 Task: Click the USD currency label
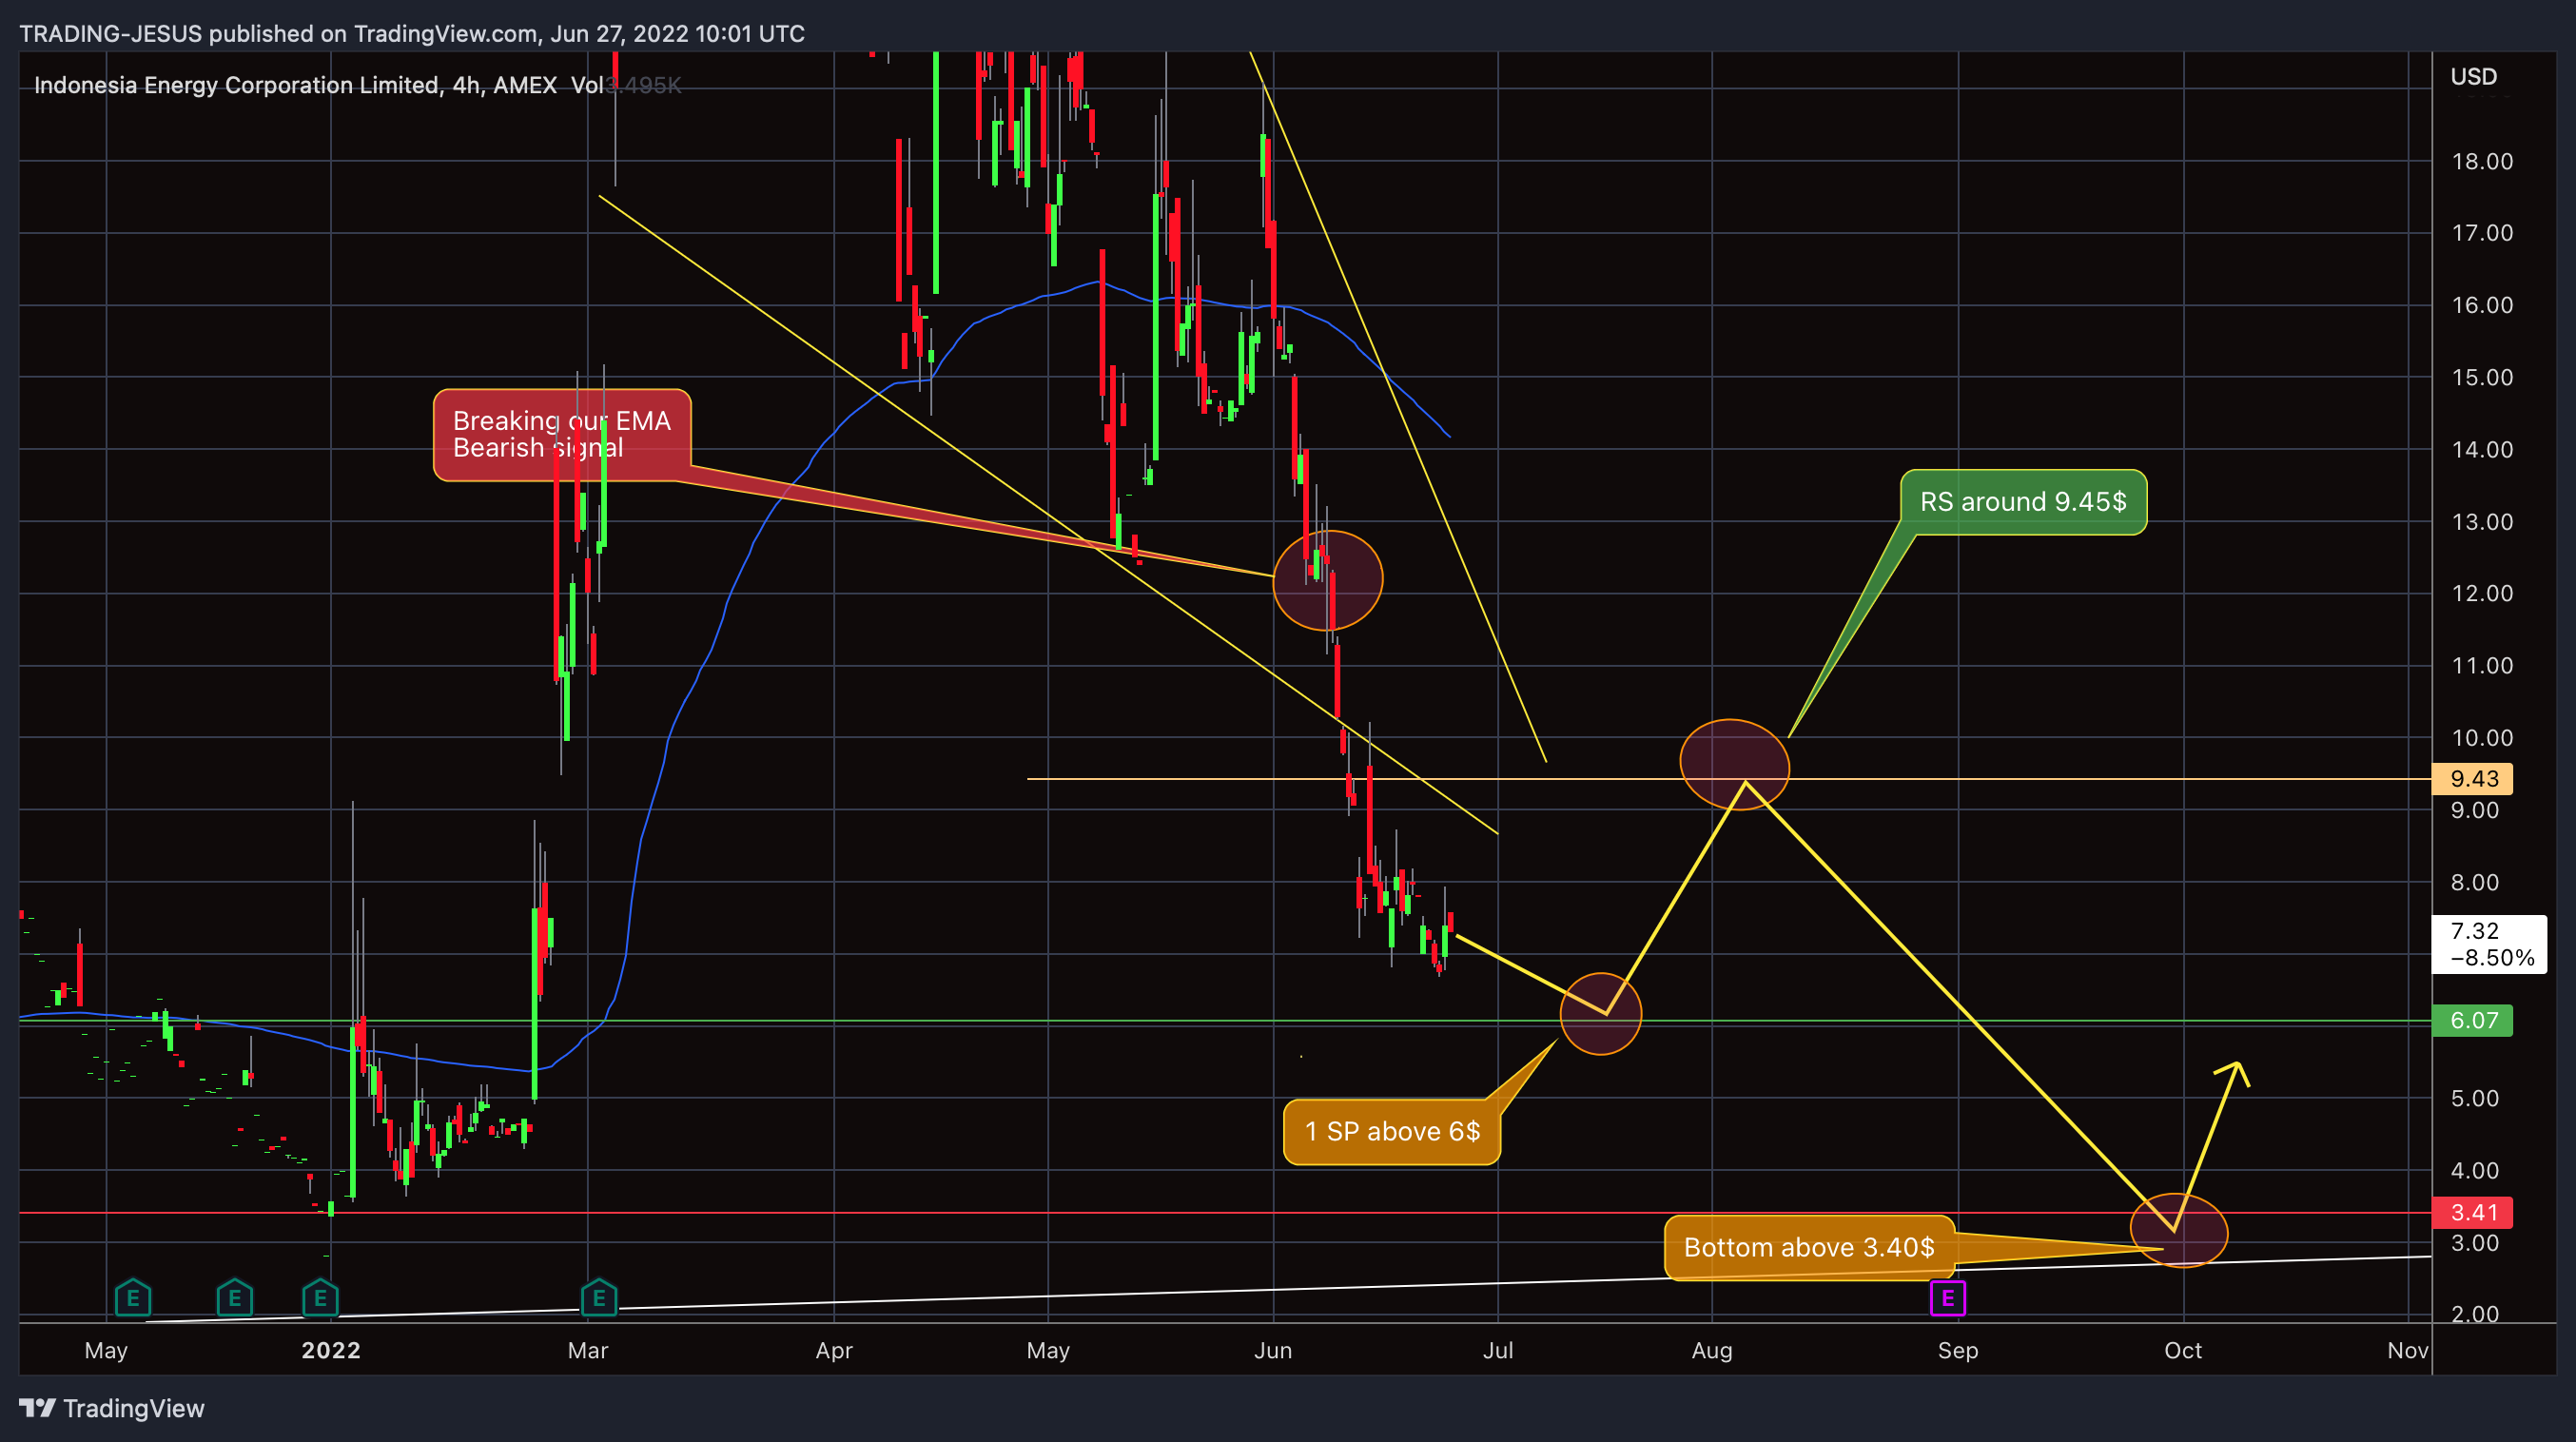click(x=2473, y=77)
